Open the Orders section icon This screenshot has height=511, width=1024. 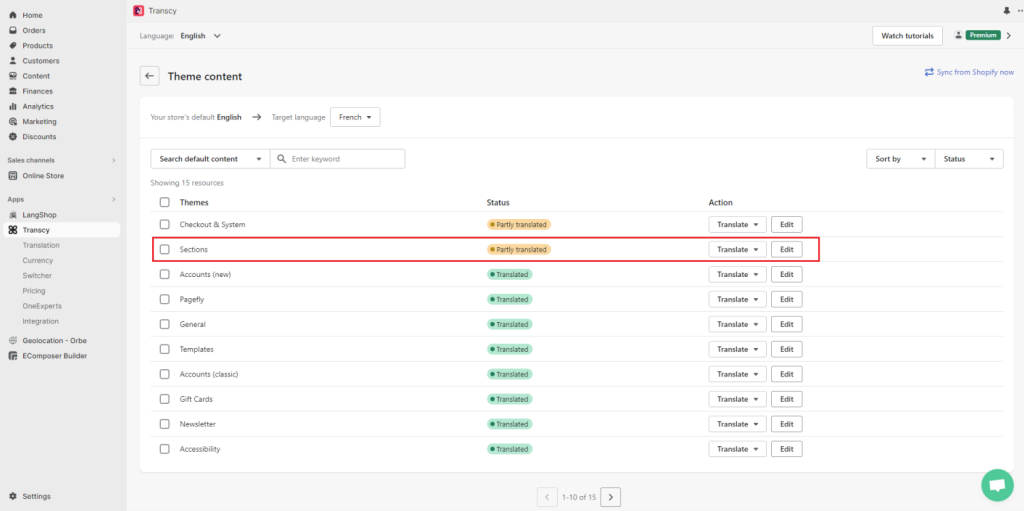click(12, 30)
